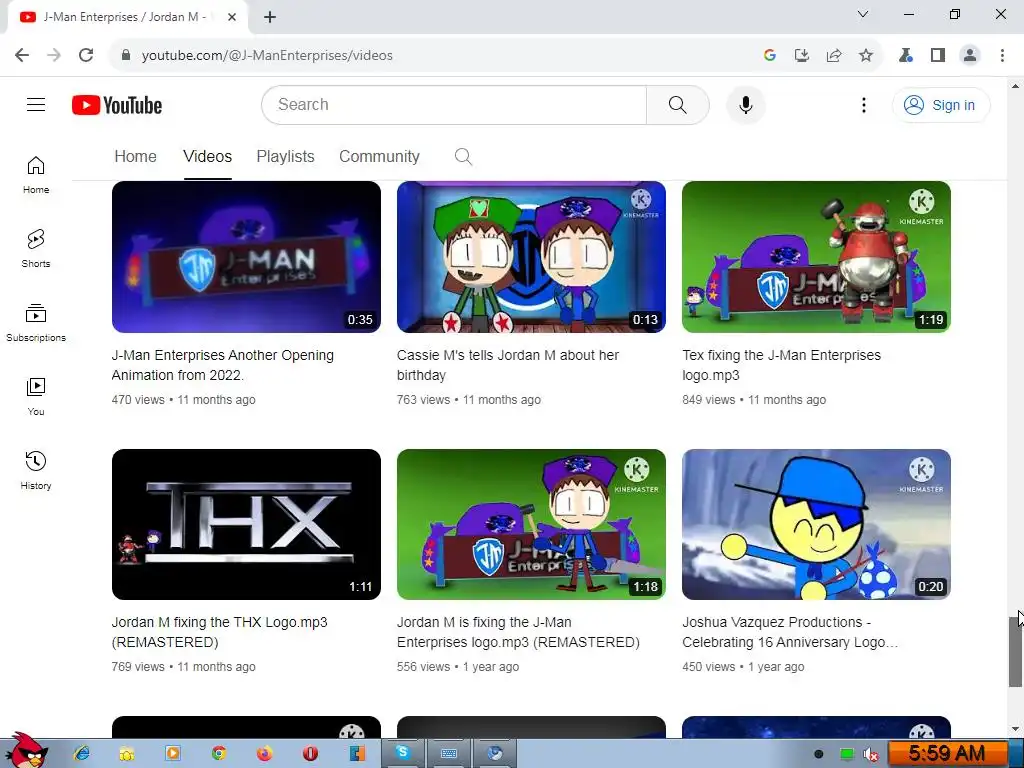
Task: Click the Angry Birds start button
Action: coord(25,750)
